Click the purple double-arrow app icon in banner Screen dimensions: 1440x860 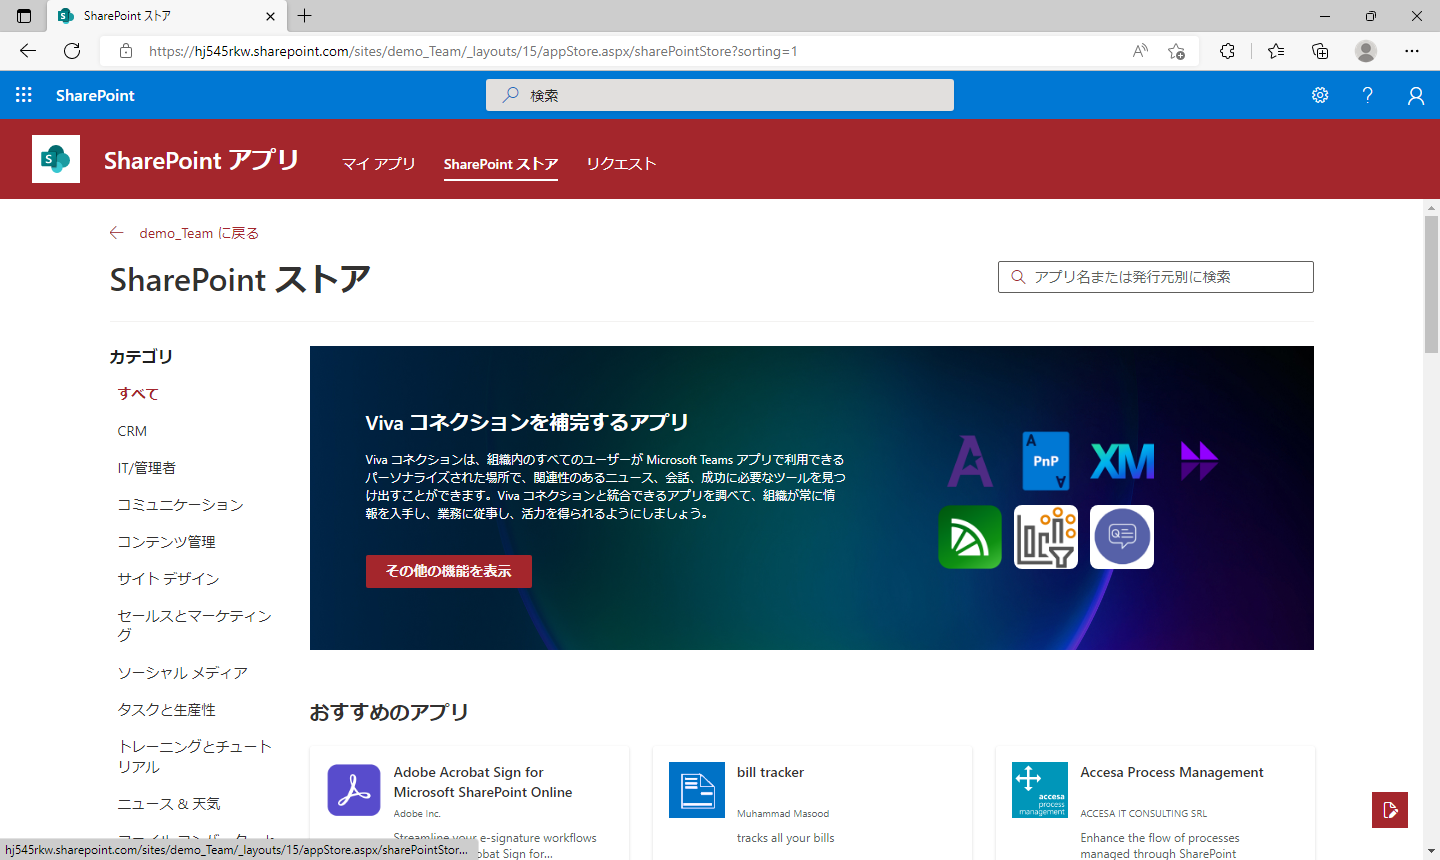(x=1199, y=461)
